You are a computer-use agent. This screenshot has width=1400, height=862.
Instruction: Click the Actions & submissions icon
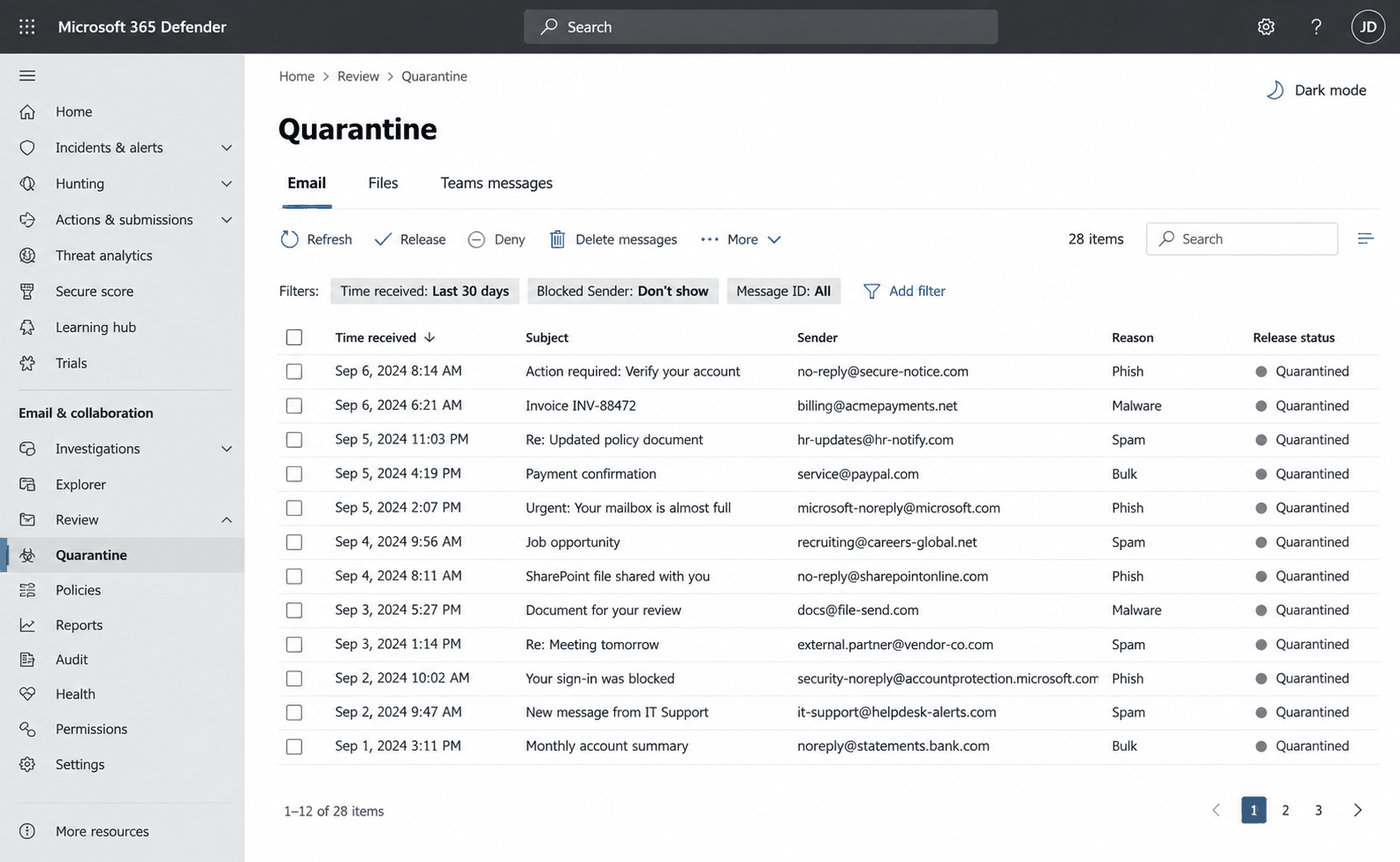point(27,220)
